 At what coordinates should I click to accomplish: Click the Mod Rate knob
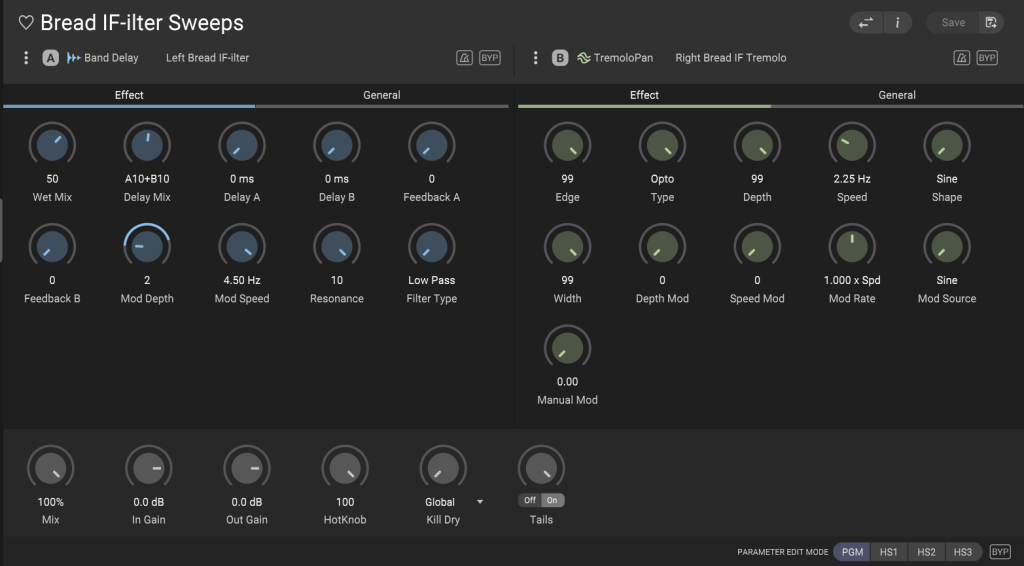852,247
